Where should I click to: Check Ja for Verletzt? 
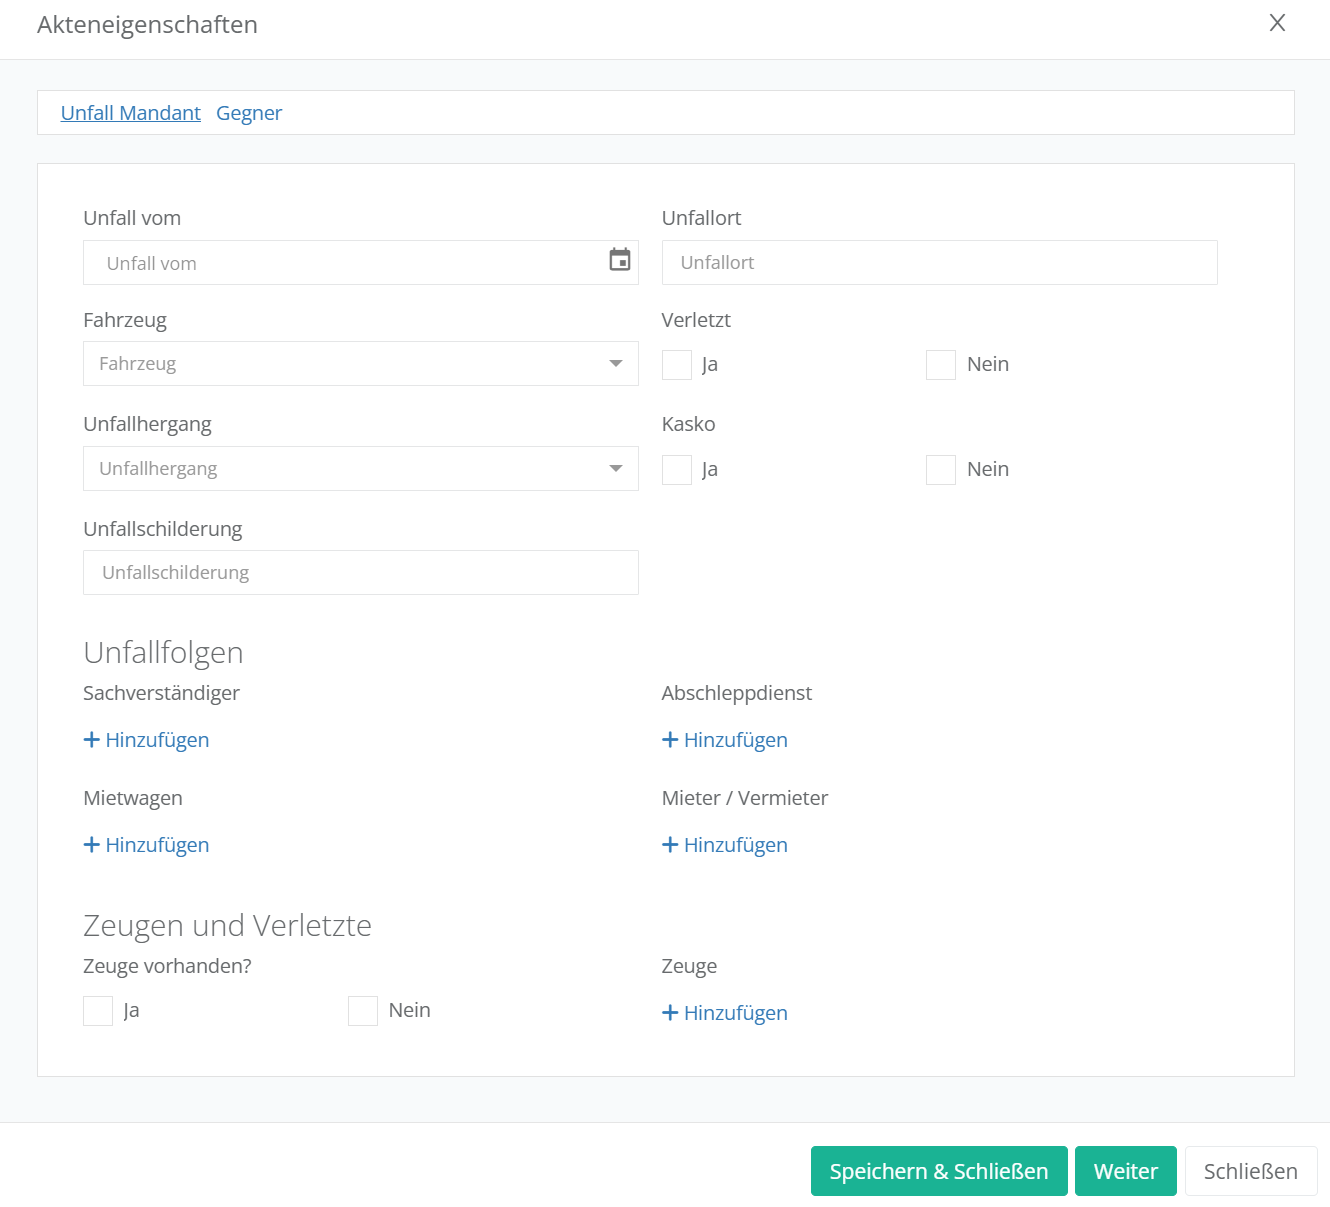(677, 365)
